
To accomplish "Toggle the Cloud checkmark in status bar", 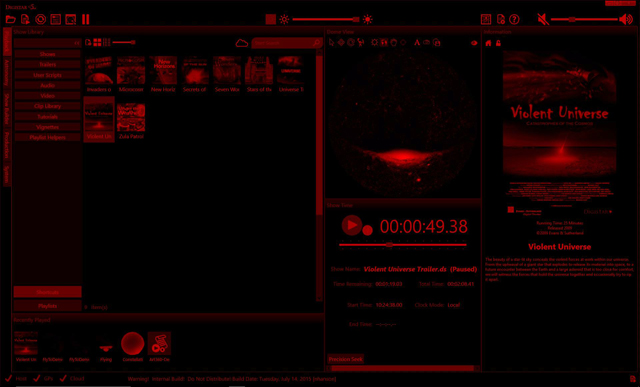I will [63, 378].
